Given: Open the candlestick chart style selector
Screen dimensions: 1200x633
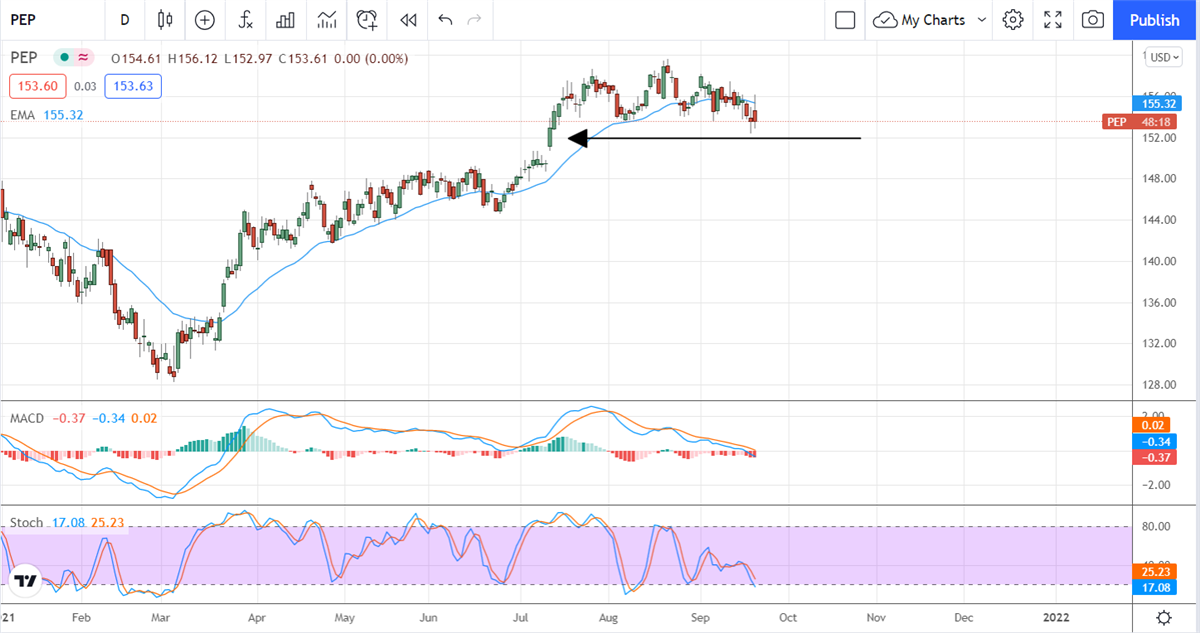Looking at the screenshot, I should 165,20.
